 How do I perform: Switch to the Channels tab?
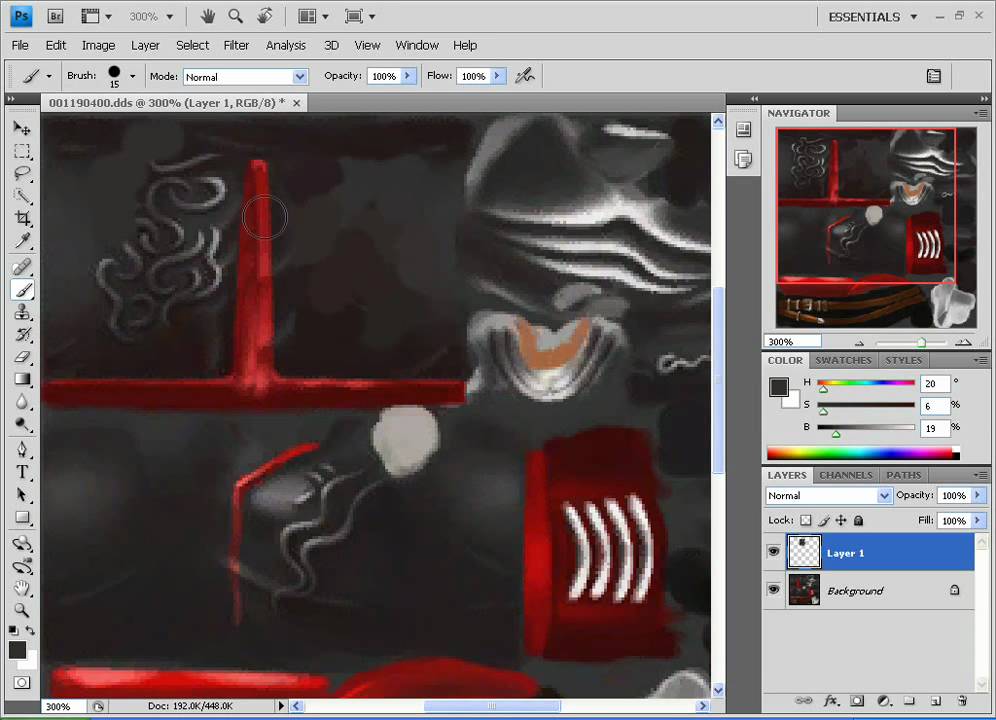(x=845, y=475)
